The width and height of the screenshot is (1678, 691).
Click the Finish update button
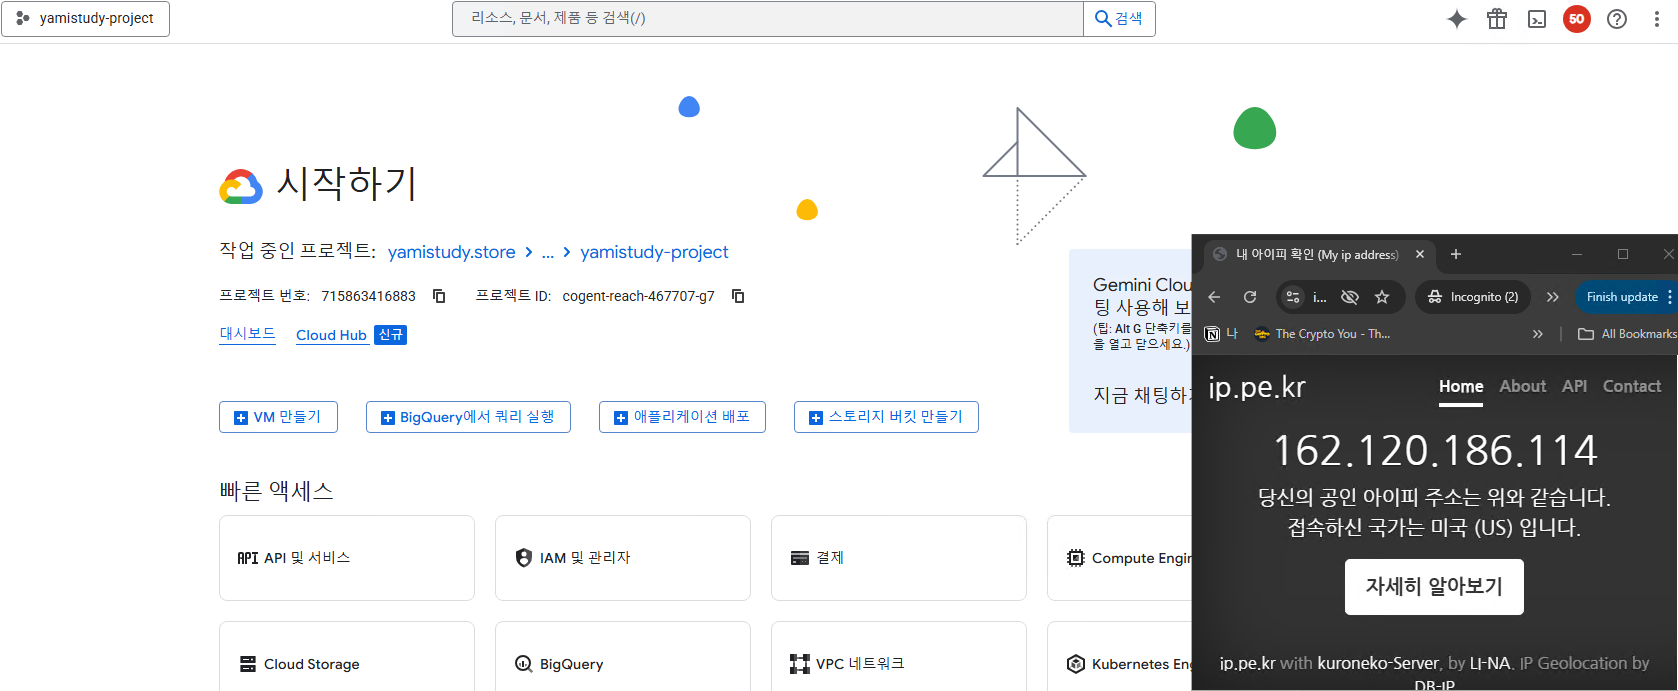tap(1622, 297)
